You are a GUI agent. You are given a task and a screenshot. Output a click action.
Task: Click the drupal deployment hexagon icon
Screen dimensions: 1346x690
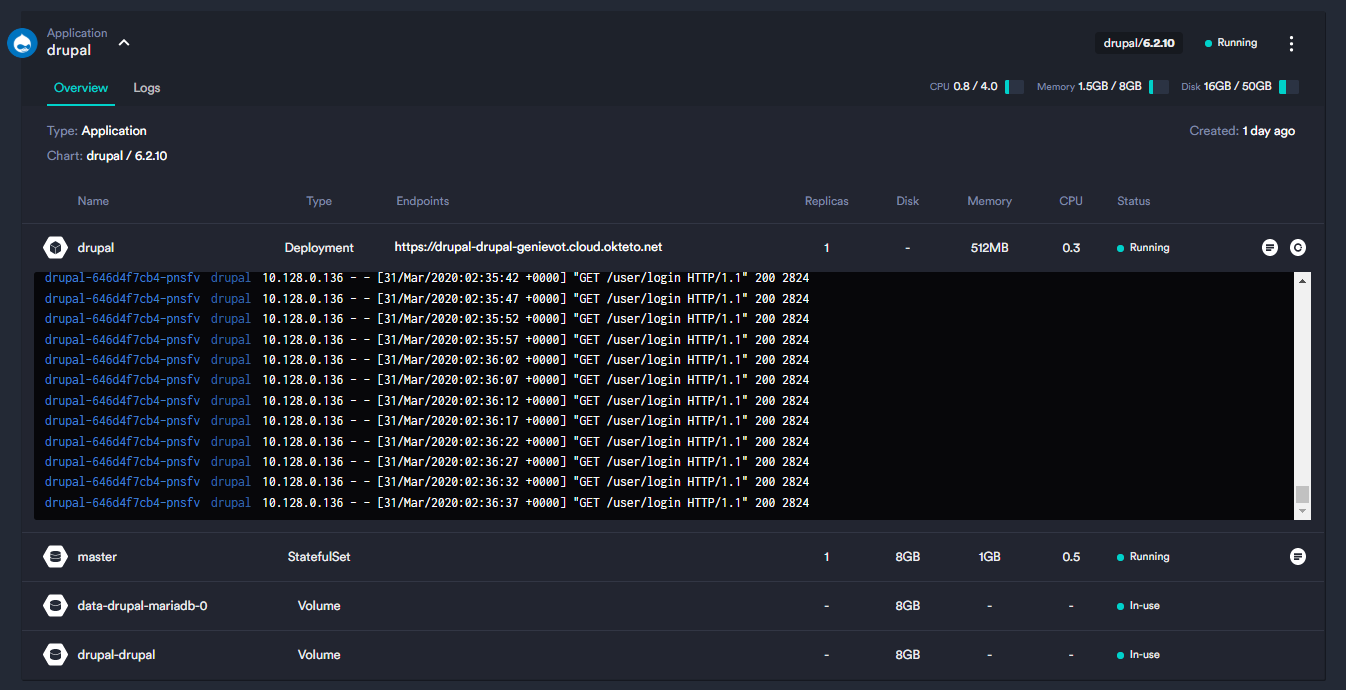pos(55,247)
